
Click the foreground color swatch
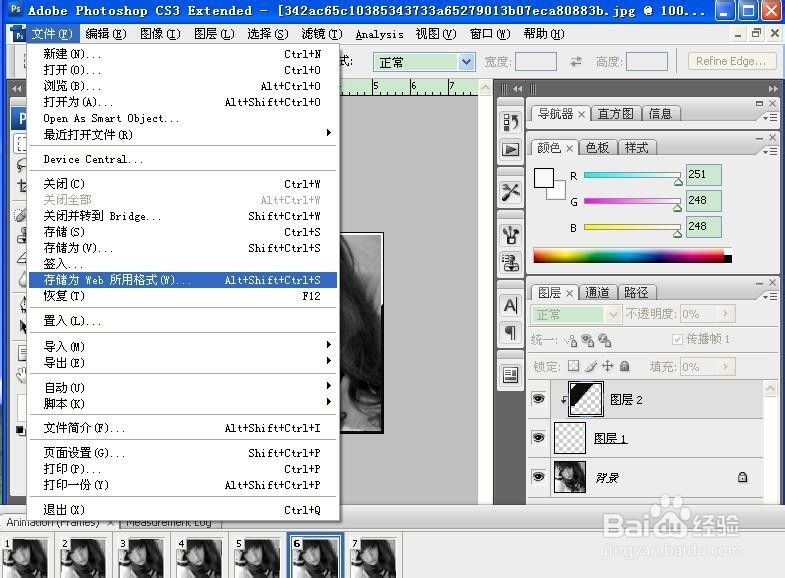pos(543,178)
